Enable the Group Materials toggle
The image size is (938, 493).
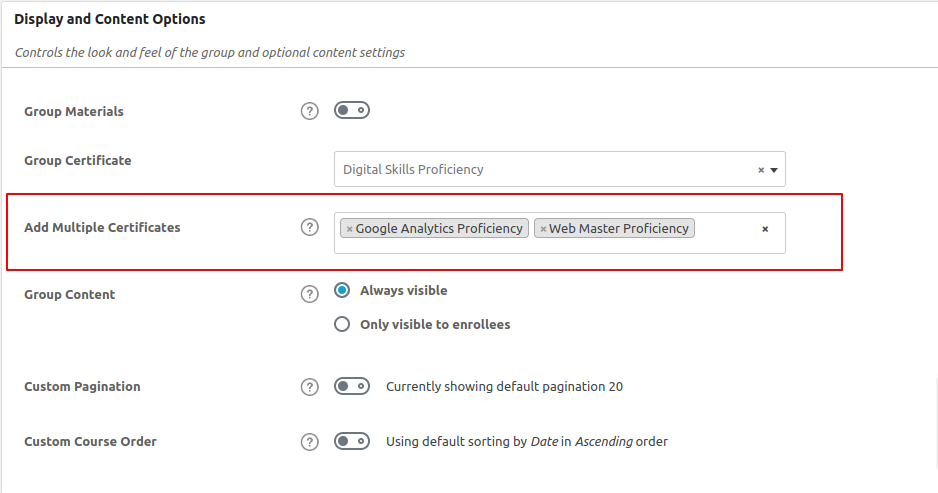click(352, 110)
